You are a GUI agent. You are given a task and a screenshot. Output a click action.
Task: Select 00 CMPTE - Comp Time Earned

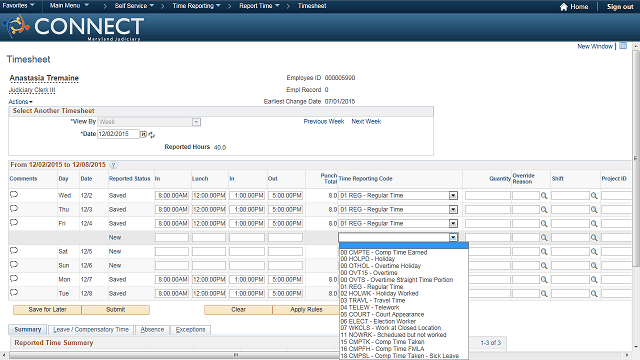coord(384,253)
